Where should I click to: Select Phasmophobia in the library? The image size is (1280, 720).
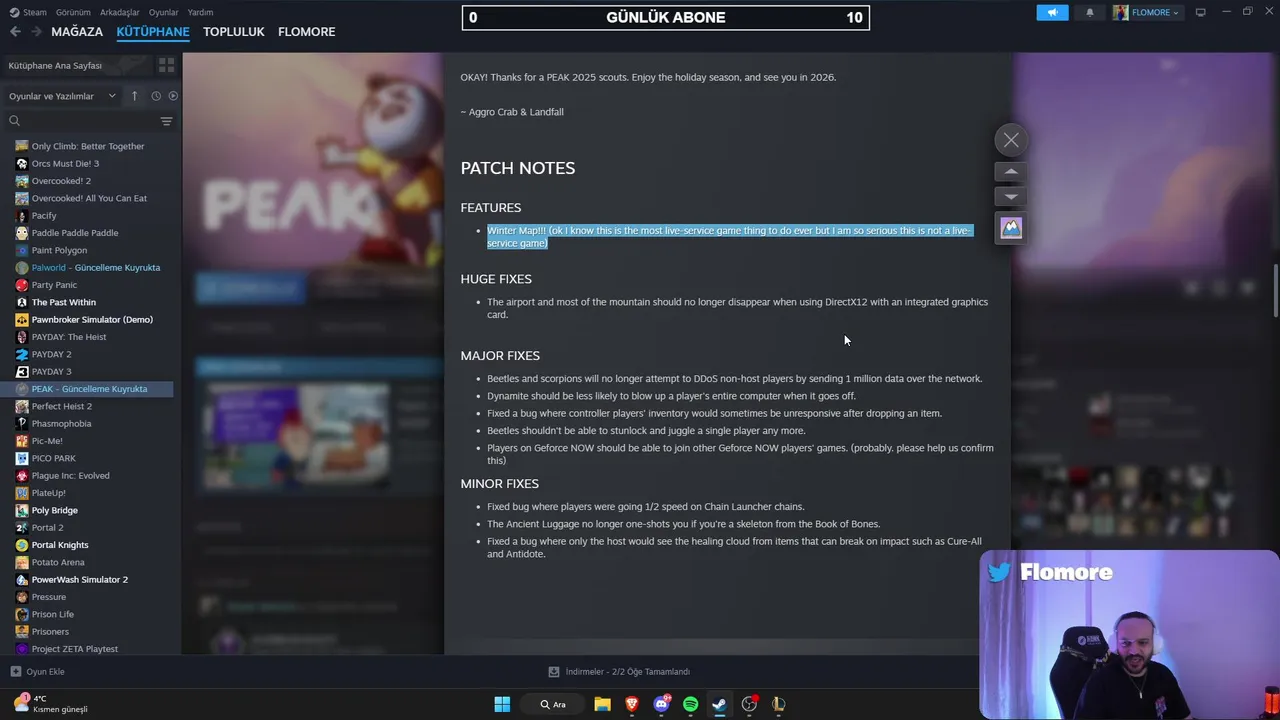pyautogui.click(x=61, y=424)
